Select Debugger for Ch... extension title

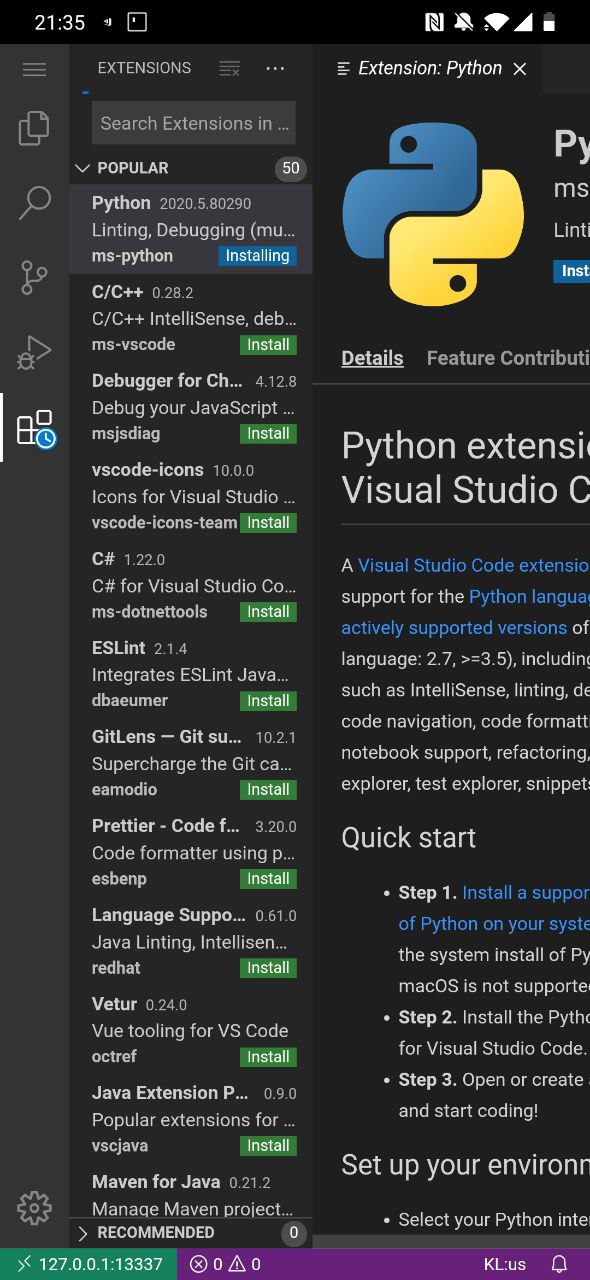[167, 381]
